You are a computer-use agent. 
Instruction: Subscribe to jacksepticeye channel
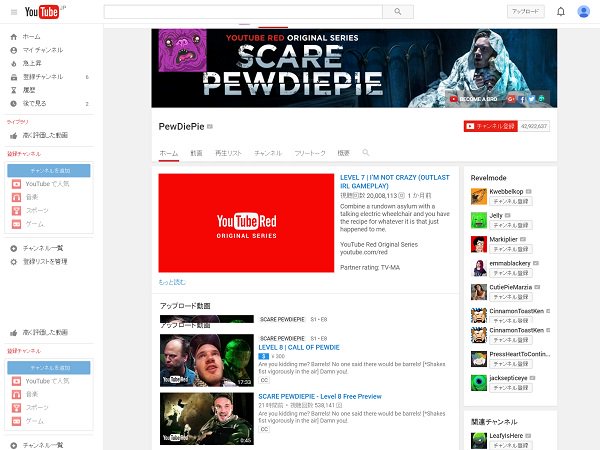(511, 388)
